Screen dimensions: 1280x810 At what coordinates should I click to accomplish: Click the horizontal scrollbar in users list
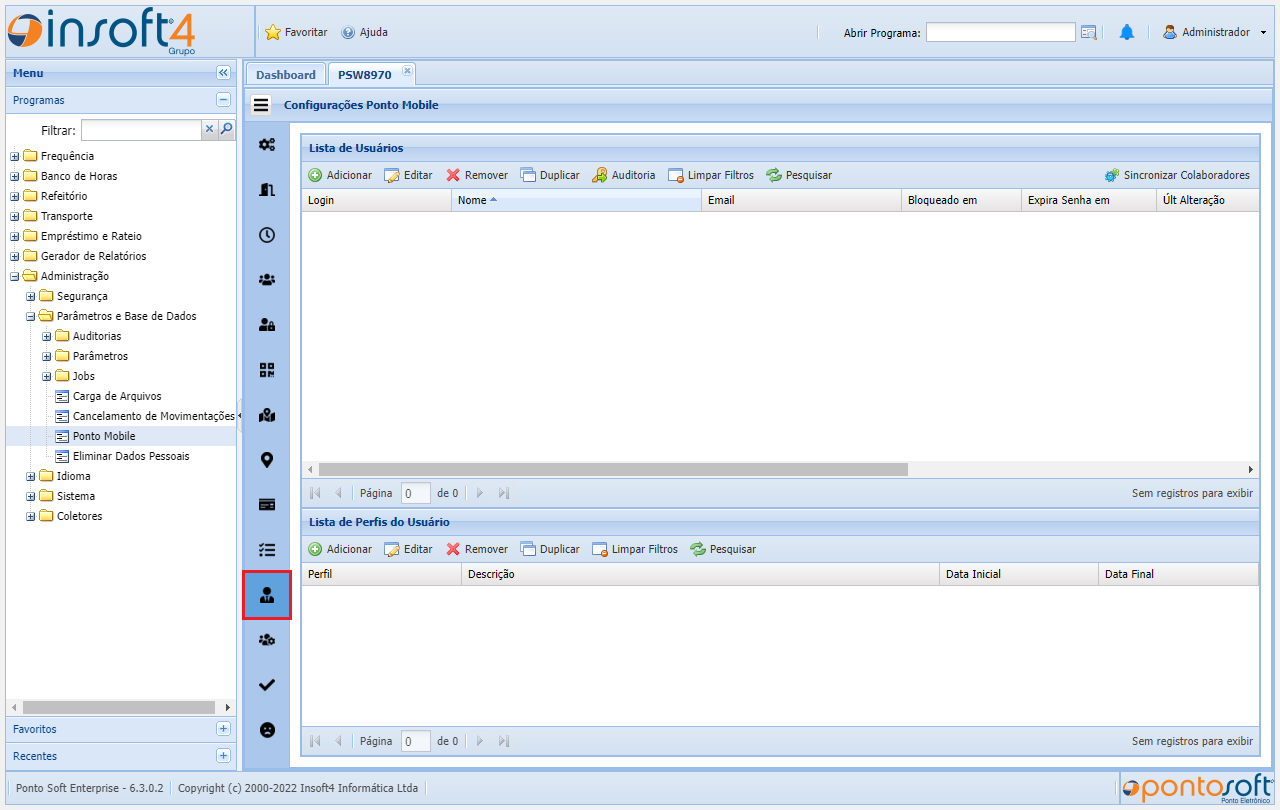tap(612, 469)
